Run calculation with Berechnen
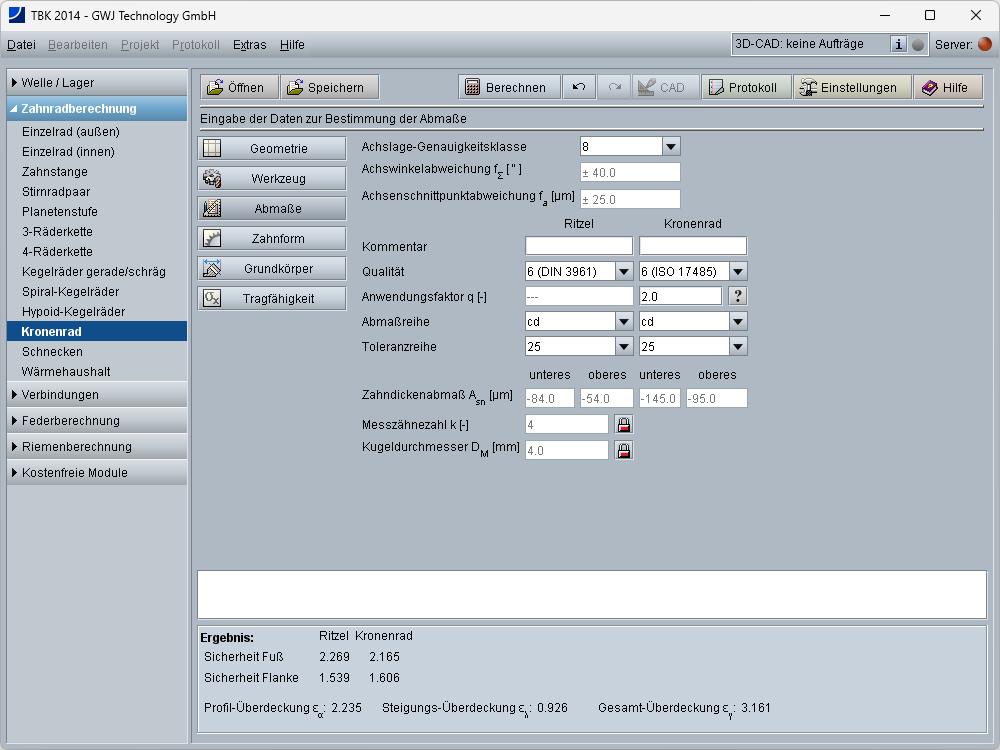This screenshot has height=750, width=1000. click(509, 87)
